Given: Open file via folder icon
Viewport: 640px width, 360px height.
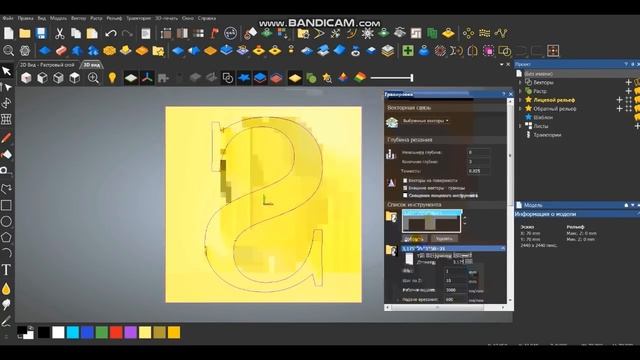Looking at the screenshot, I should tap(24, 33).
